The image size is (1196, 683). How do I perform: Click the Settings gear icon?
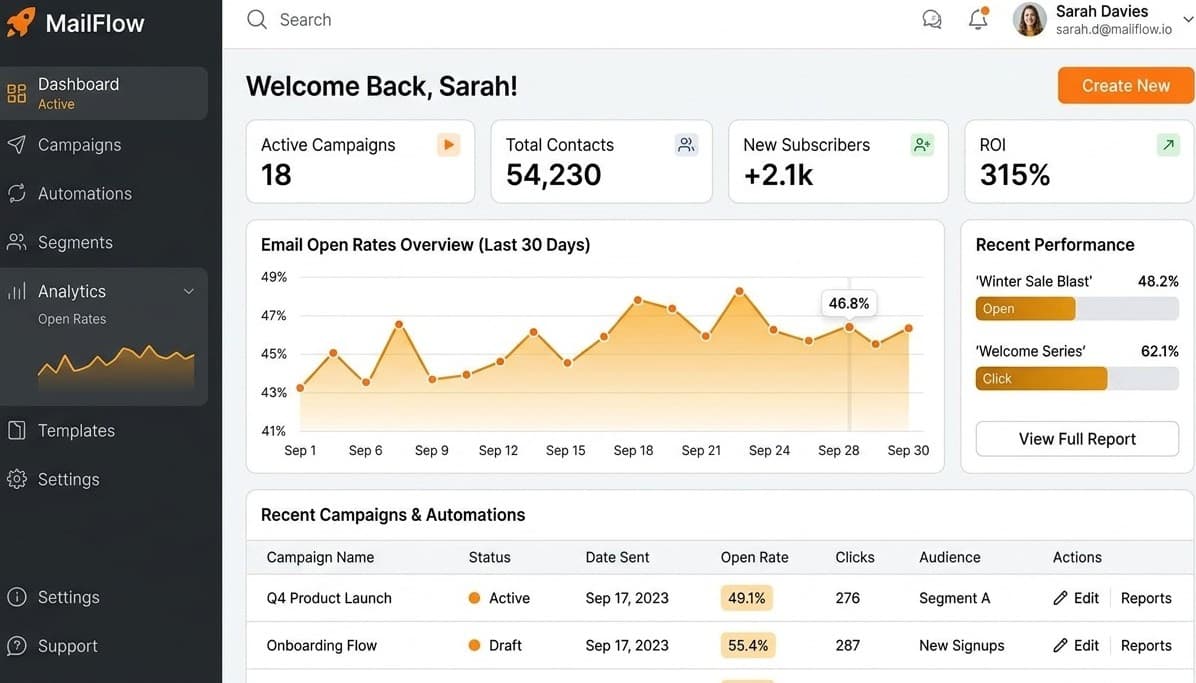tap(16, 479)
